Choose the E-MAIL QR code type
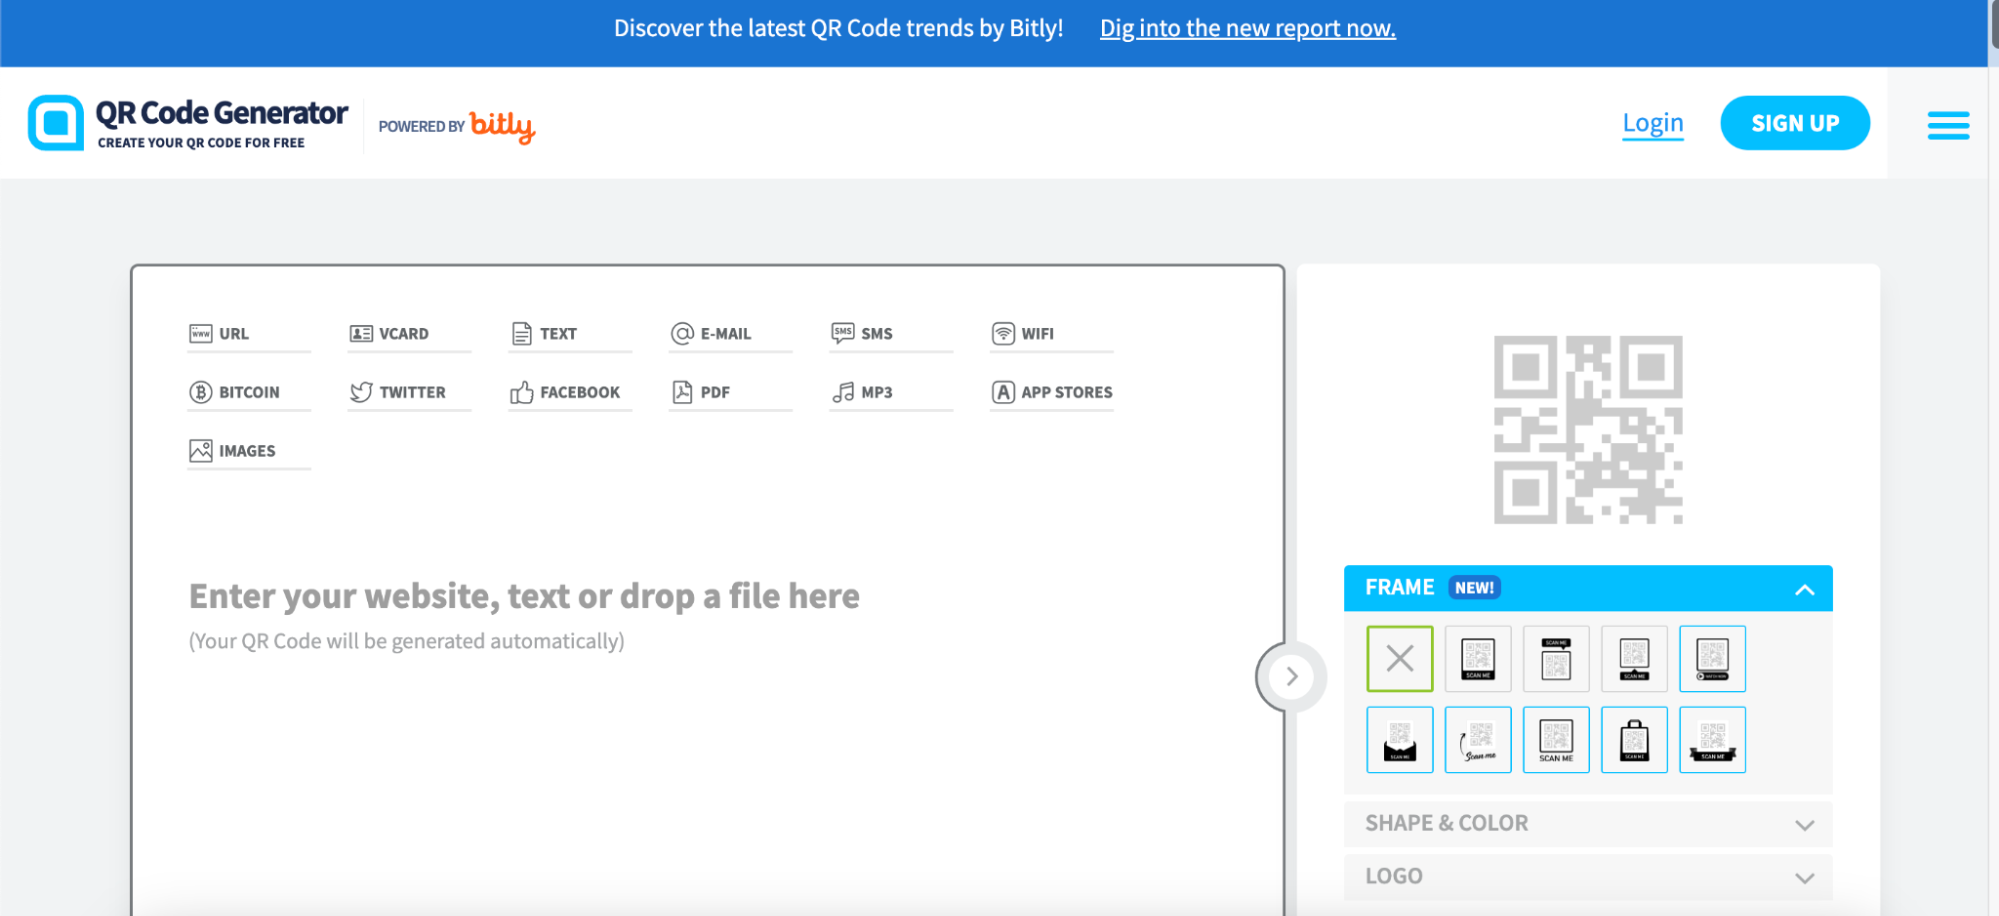The height and width of the screenshot is (916, 1999). tap(730, 334)
